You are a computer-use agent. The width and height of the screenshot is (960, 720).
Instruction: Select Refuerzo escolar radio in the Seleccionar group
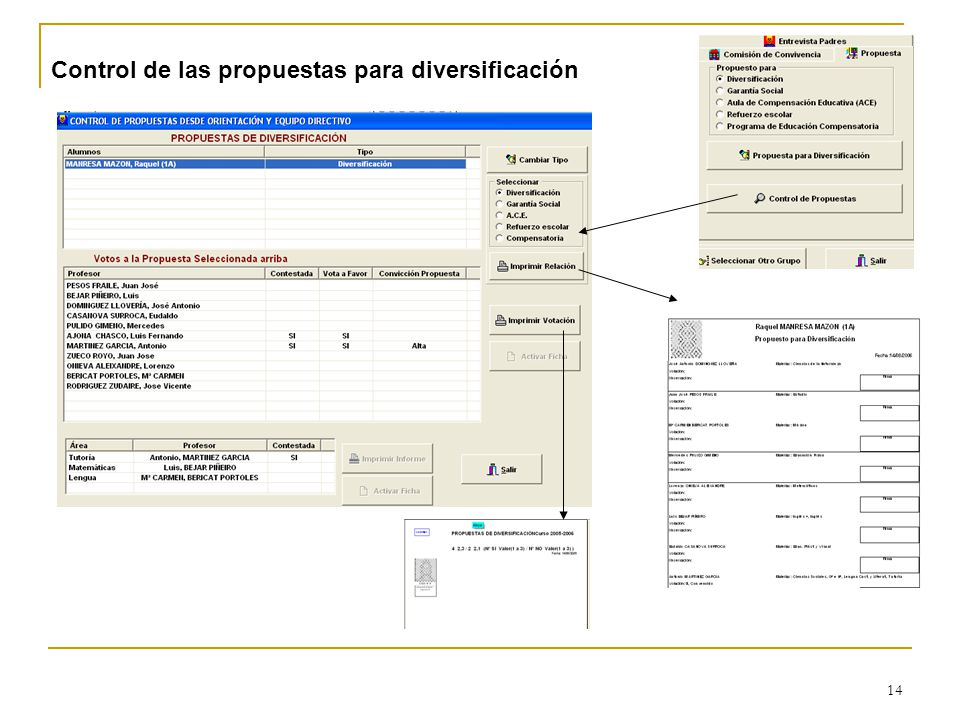tap(499, 227)
